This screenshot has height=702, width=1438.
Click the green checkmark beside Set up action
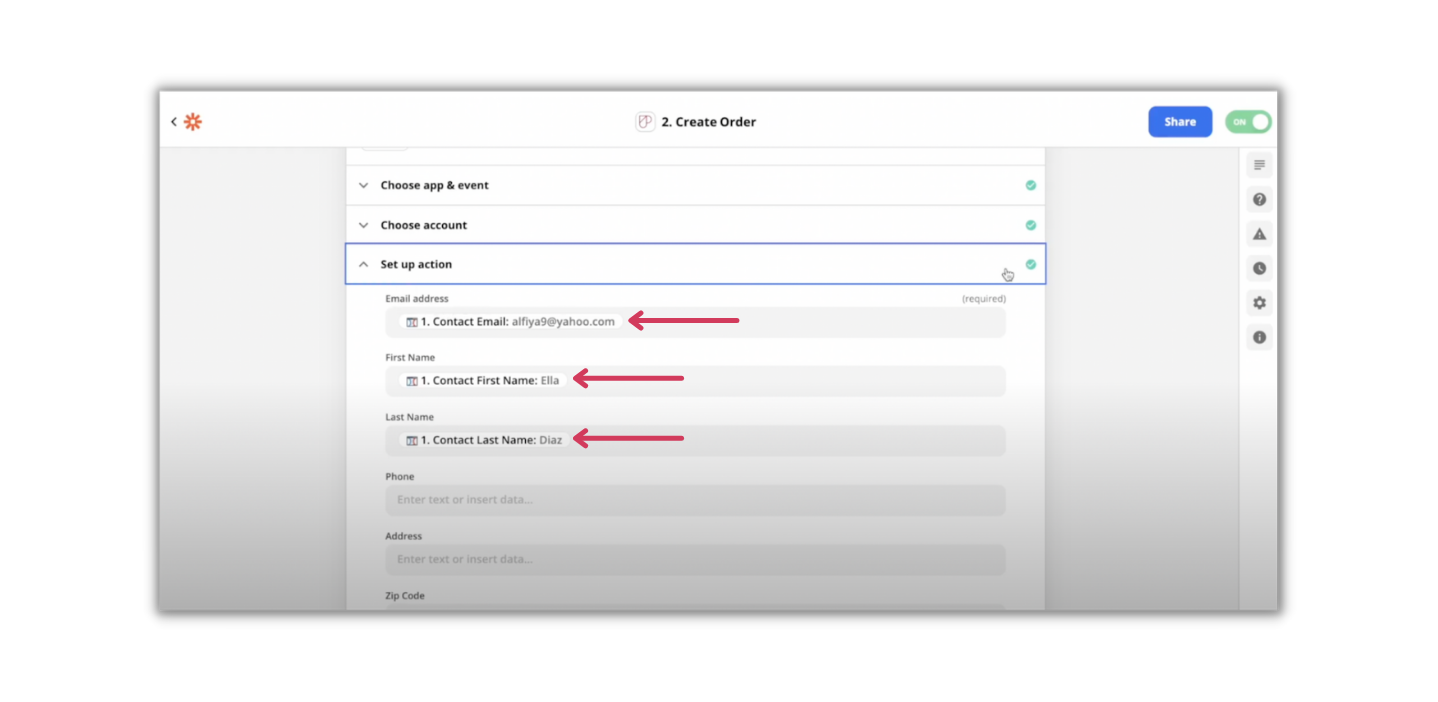coord(1030,264)
